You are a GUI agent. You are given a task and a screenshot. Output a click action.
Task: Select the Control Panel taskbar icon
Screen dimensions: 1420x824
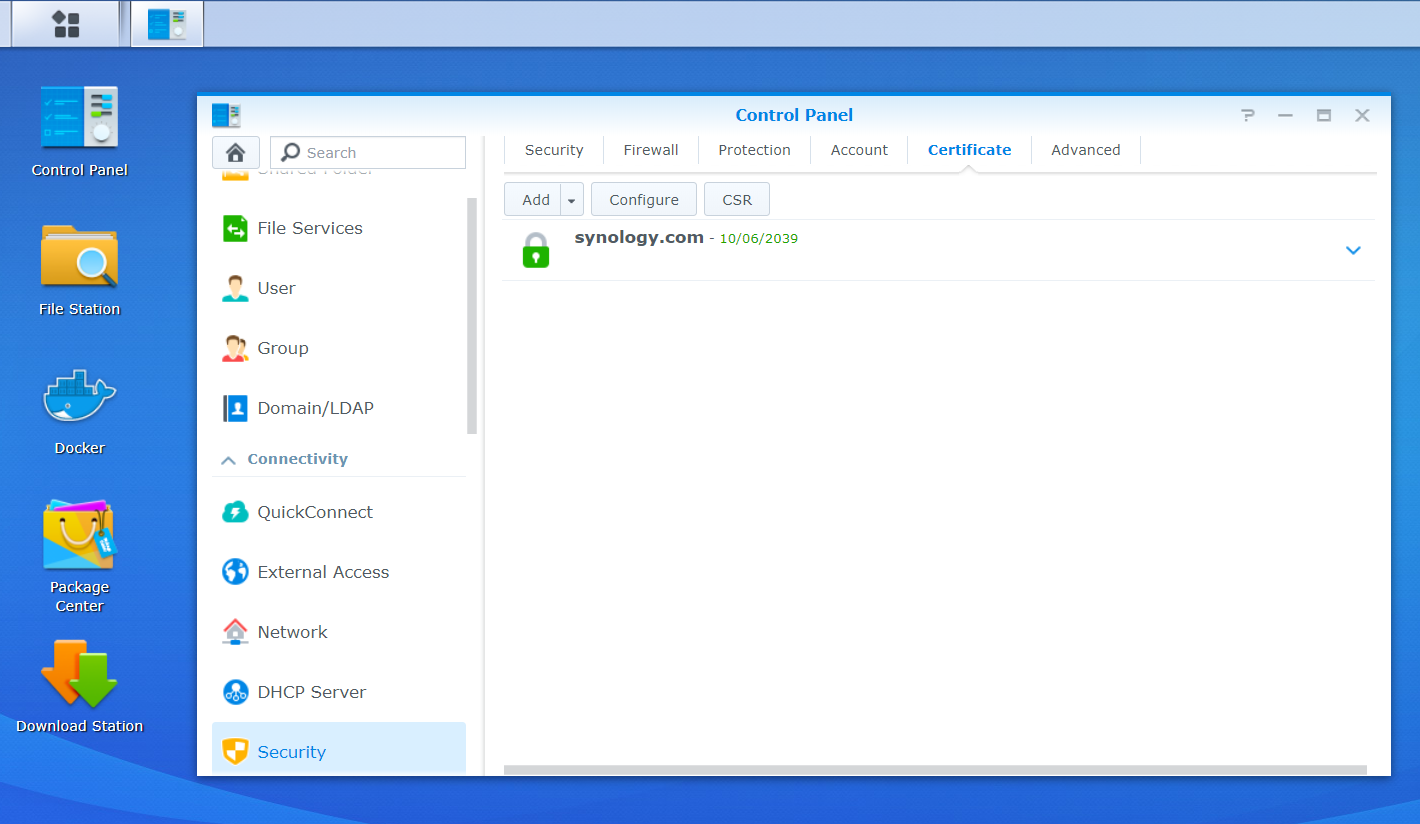167,24
